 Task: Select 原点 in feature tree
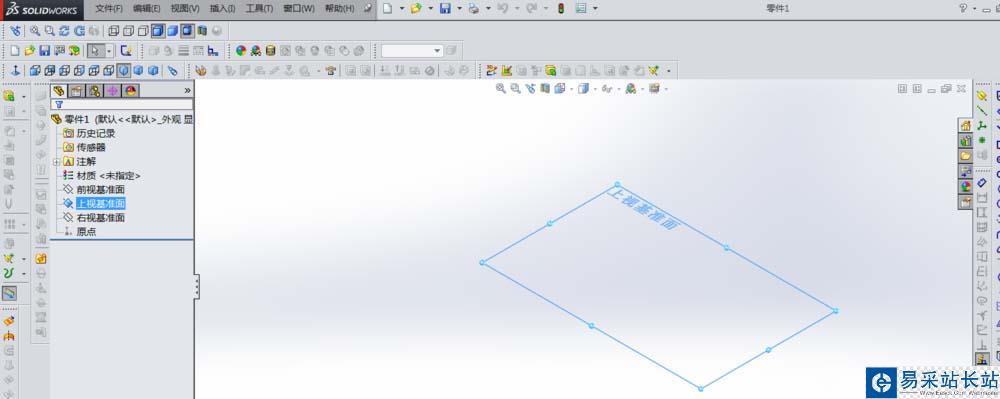coord(86,232)
